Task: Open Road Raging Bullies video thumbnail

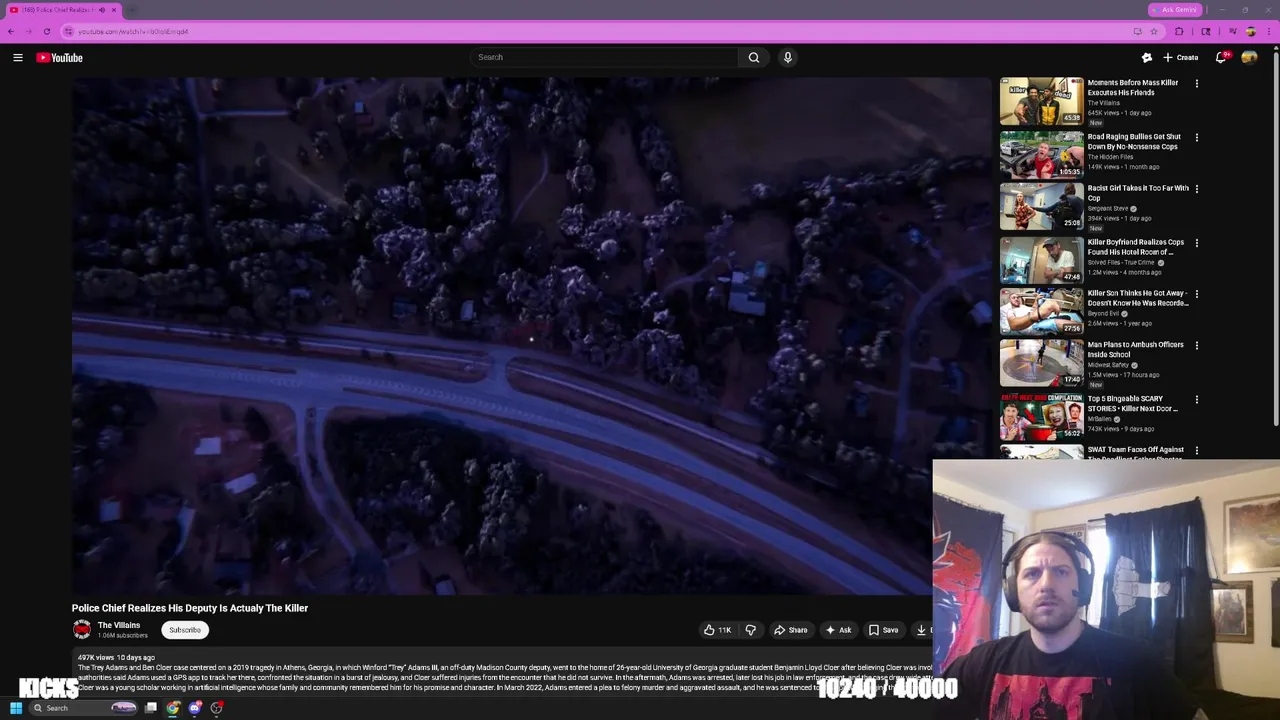Action: [x=1041, y=155]
